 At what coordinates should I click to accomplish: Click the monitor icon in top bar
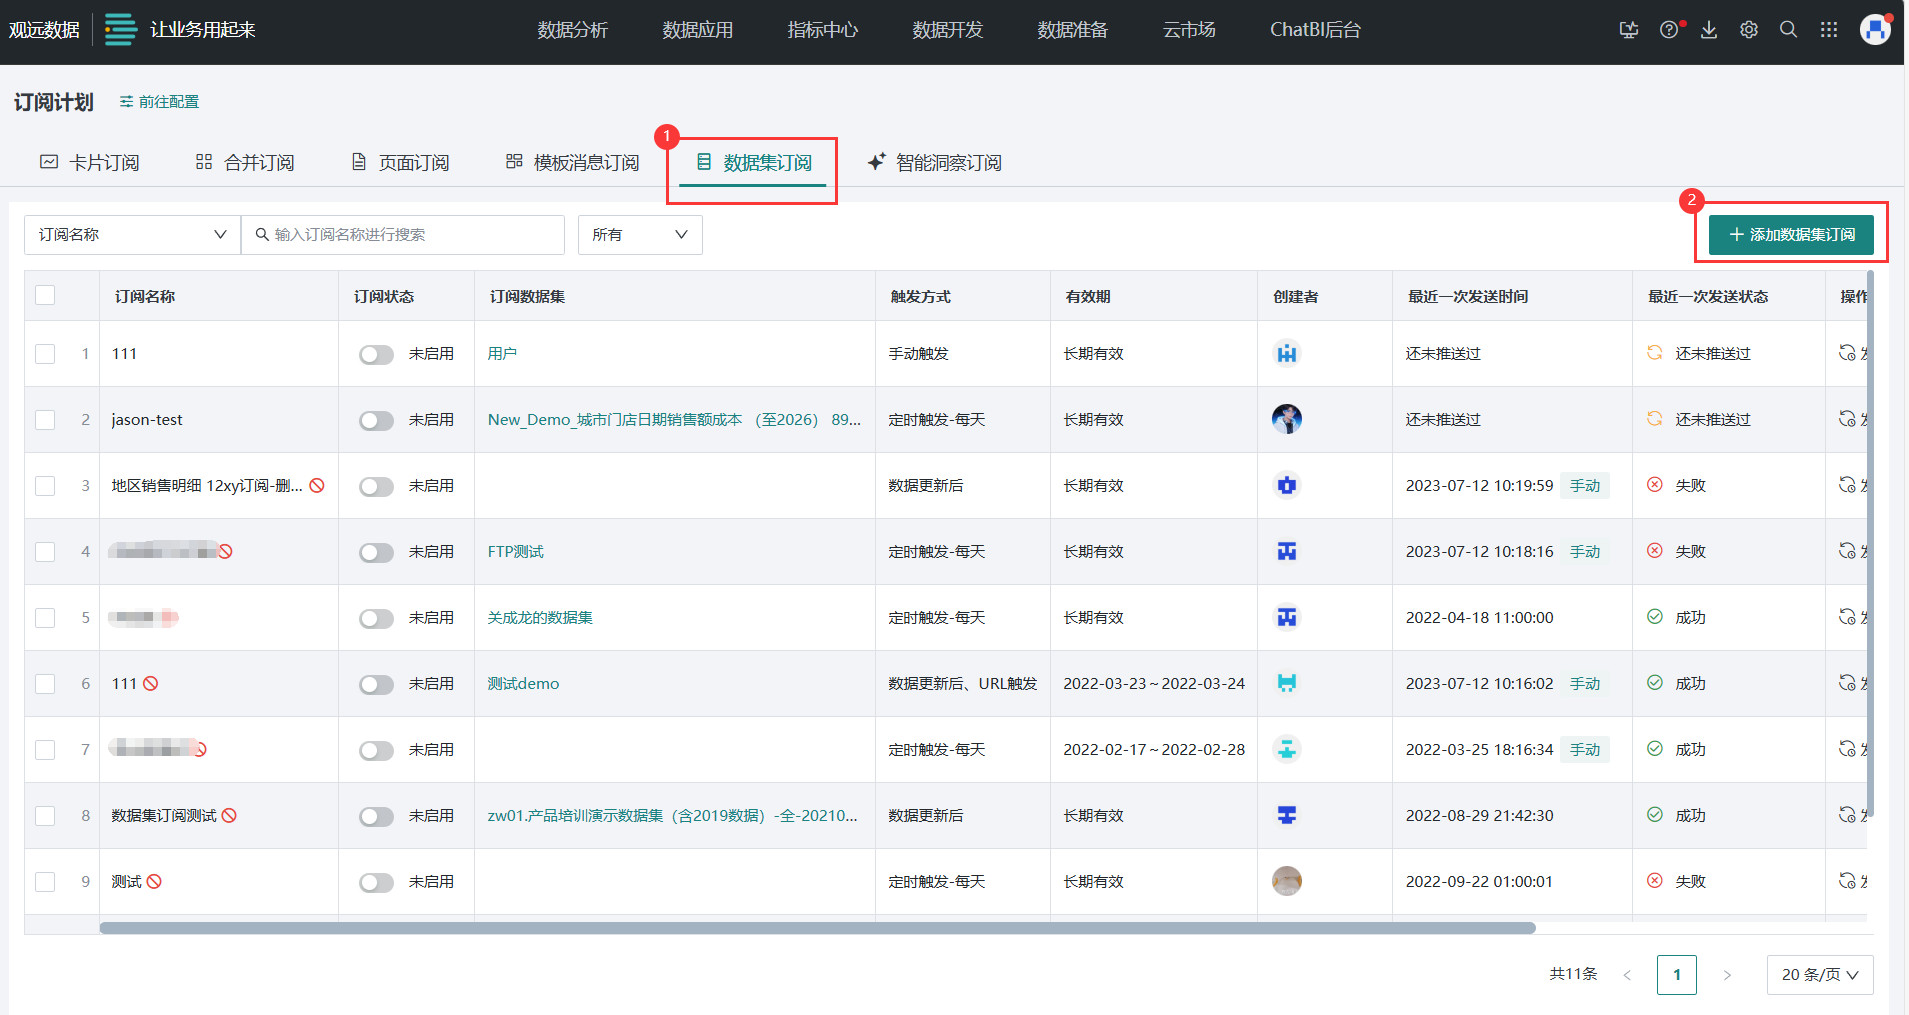tap(1629, 30)
